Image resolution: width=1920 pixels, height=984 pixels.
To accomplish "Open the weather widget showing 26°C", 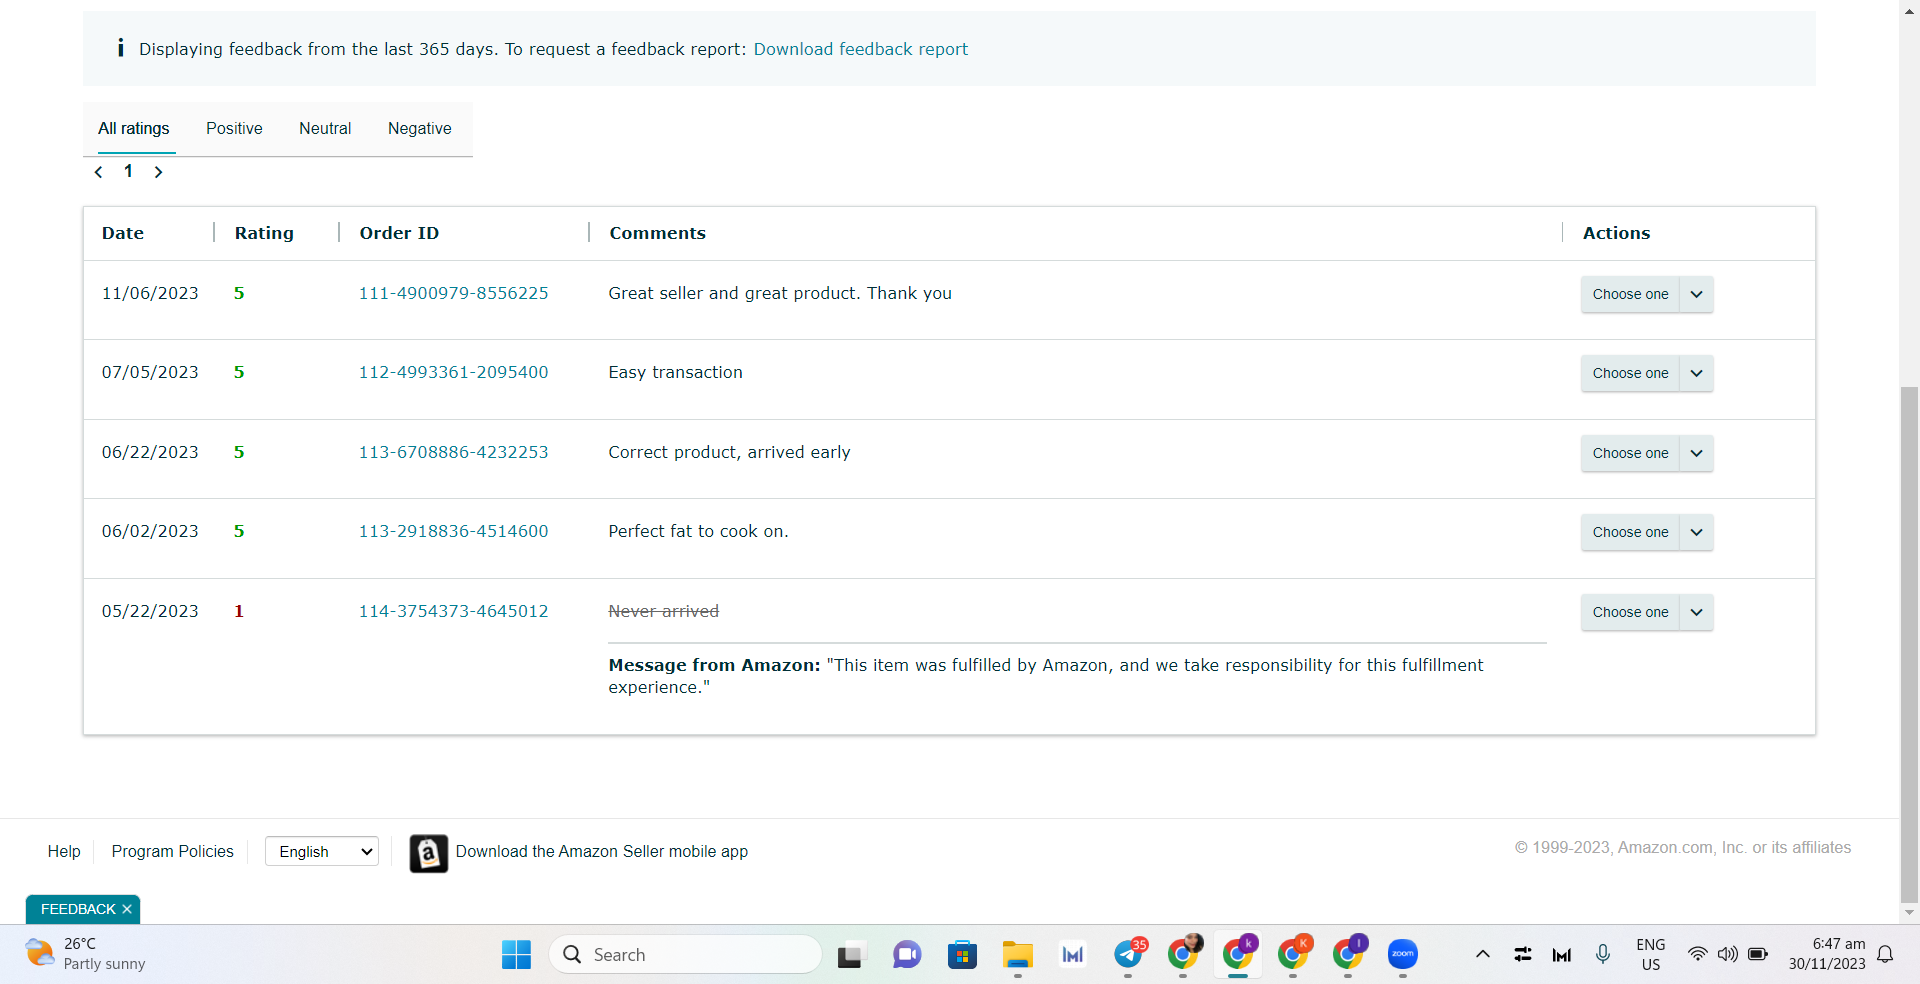I will (85, 954).
